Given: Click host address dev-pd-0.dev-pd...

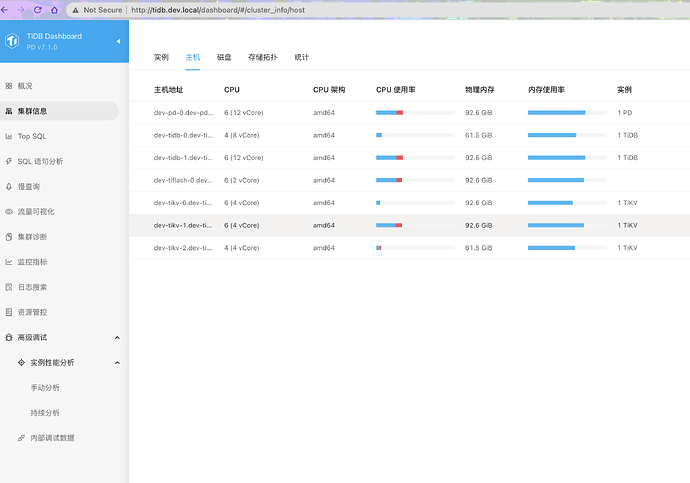Looking at the screenshot, I should click(183, 113).
